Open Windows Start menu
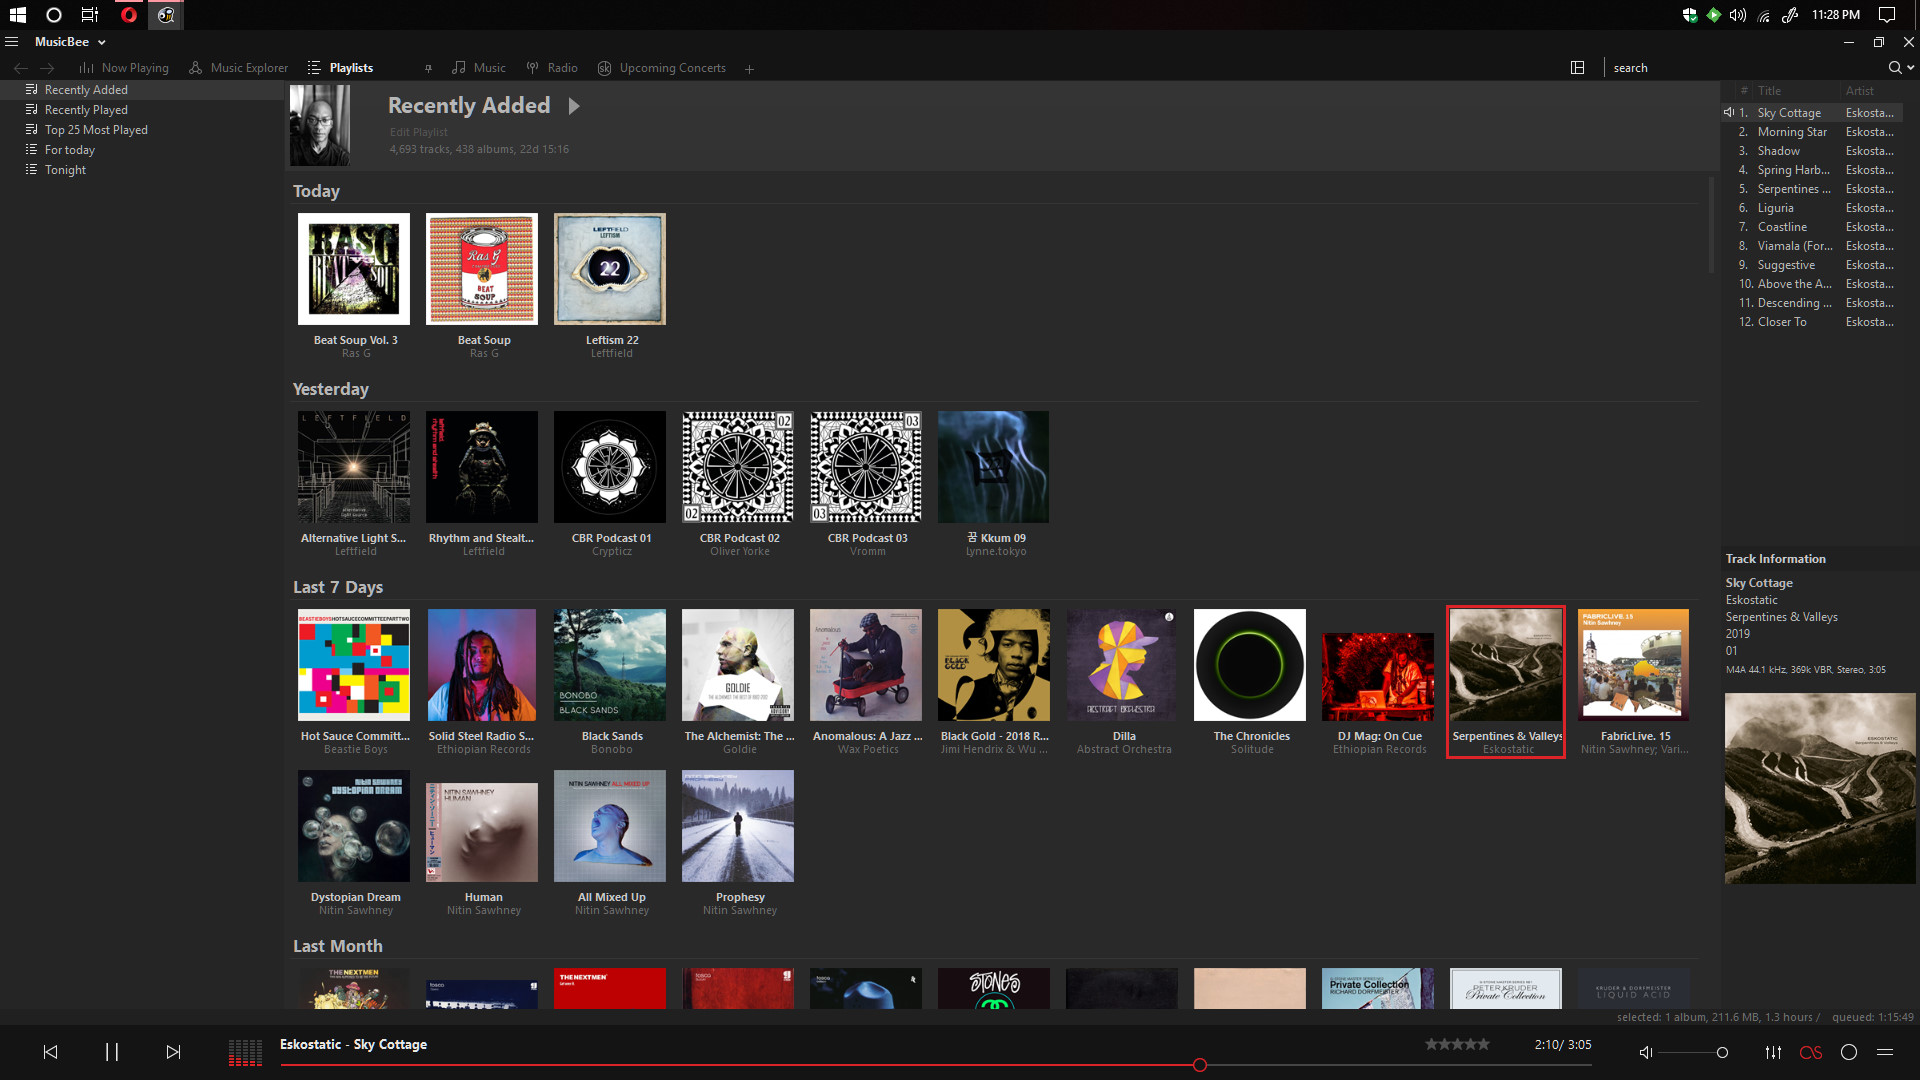1920x1080 pixels. [x=17, y=15]
